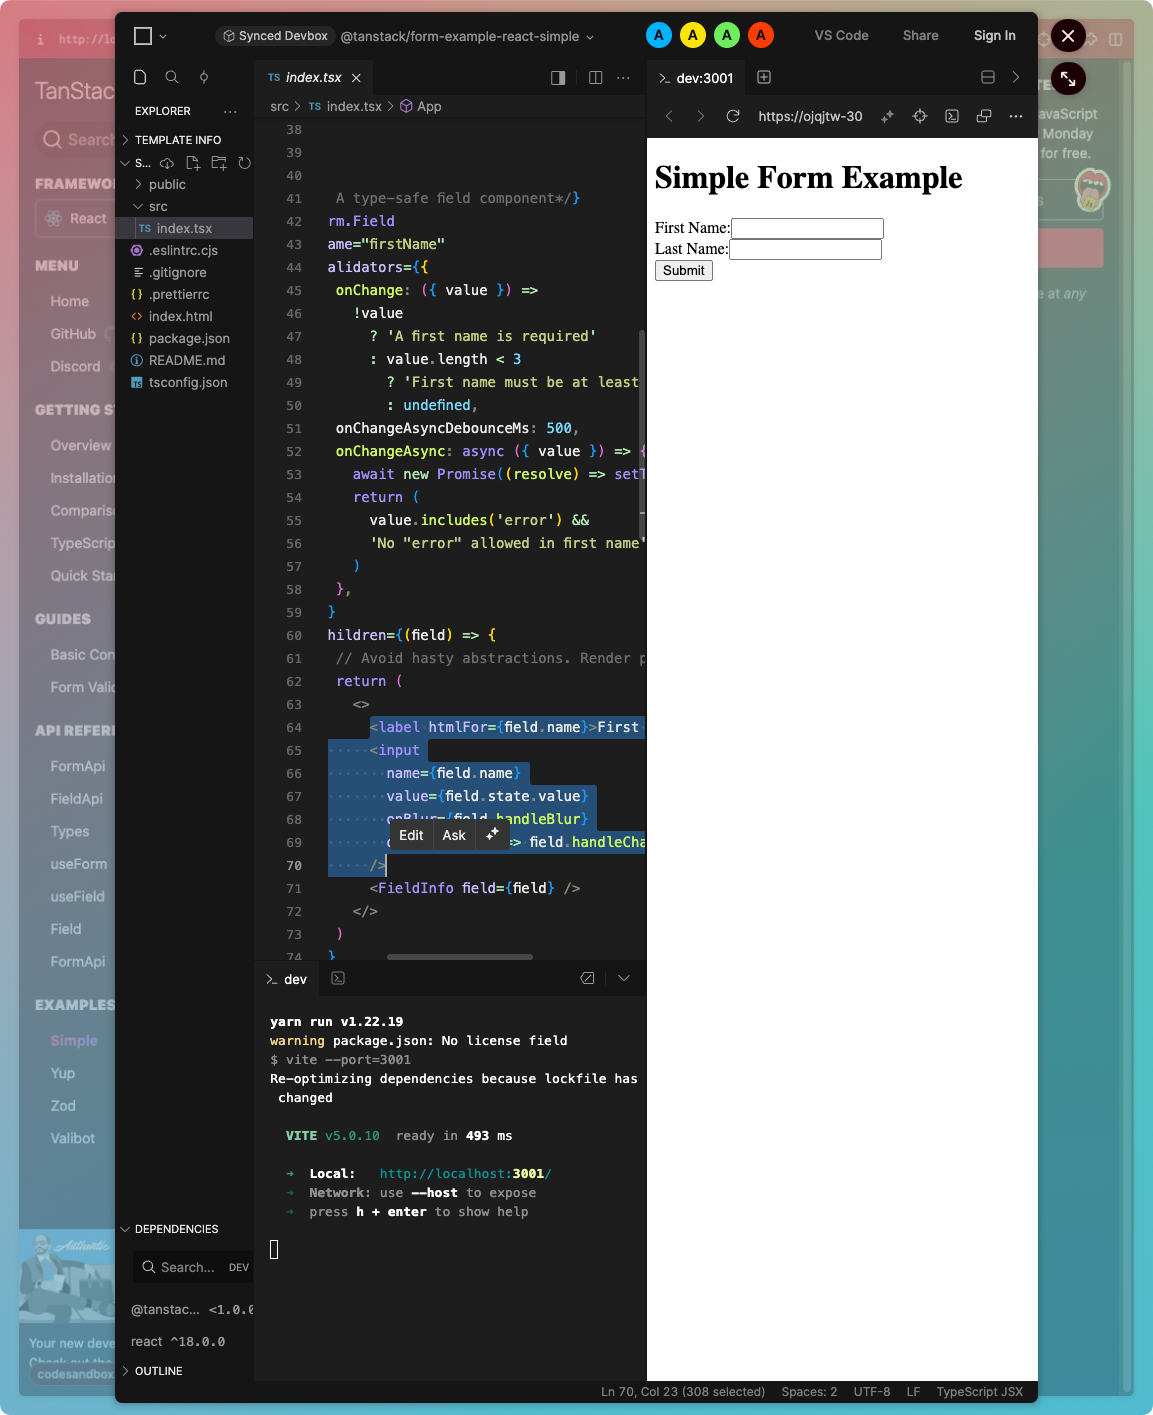The width and height of the screenshot is (1153, 1415).
Task: Open the Explorer files view icon
Action: (140, 77)
